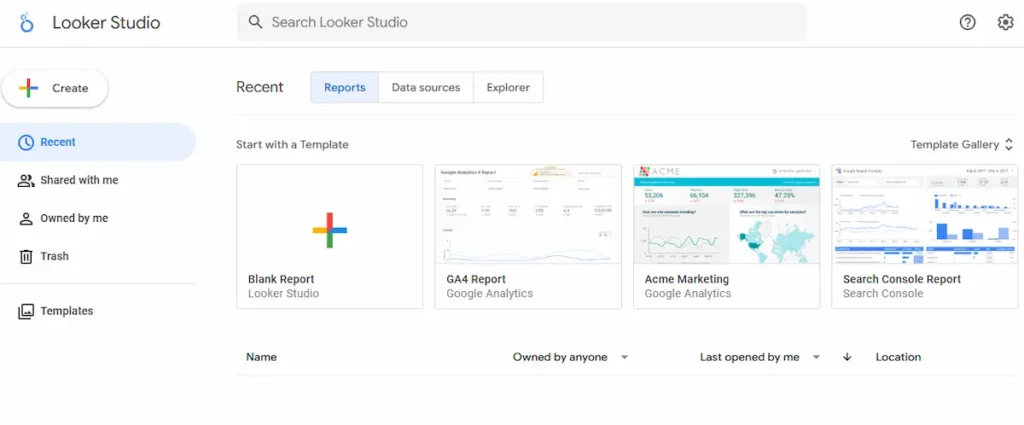Screen dimensions: 1024x425
Task: Switch to the Reports tab
Action: click(345, 87)
